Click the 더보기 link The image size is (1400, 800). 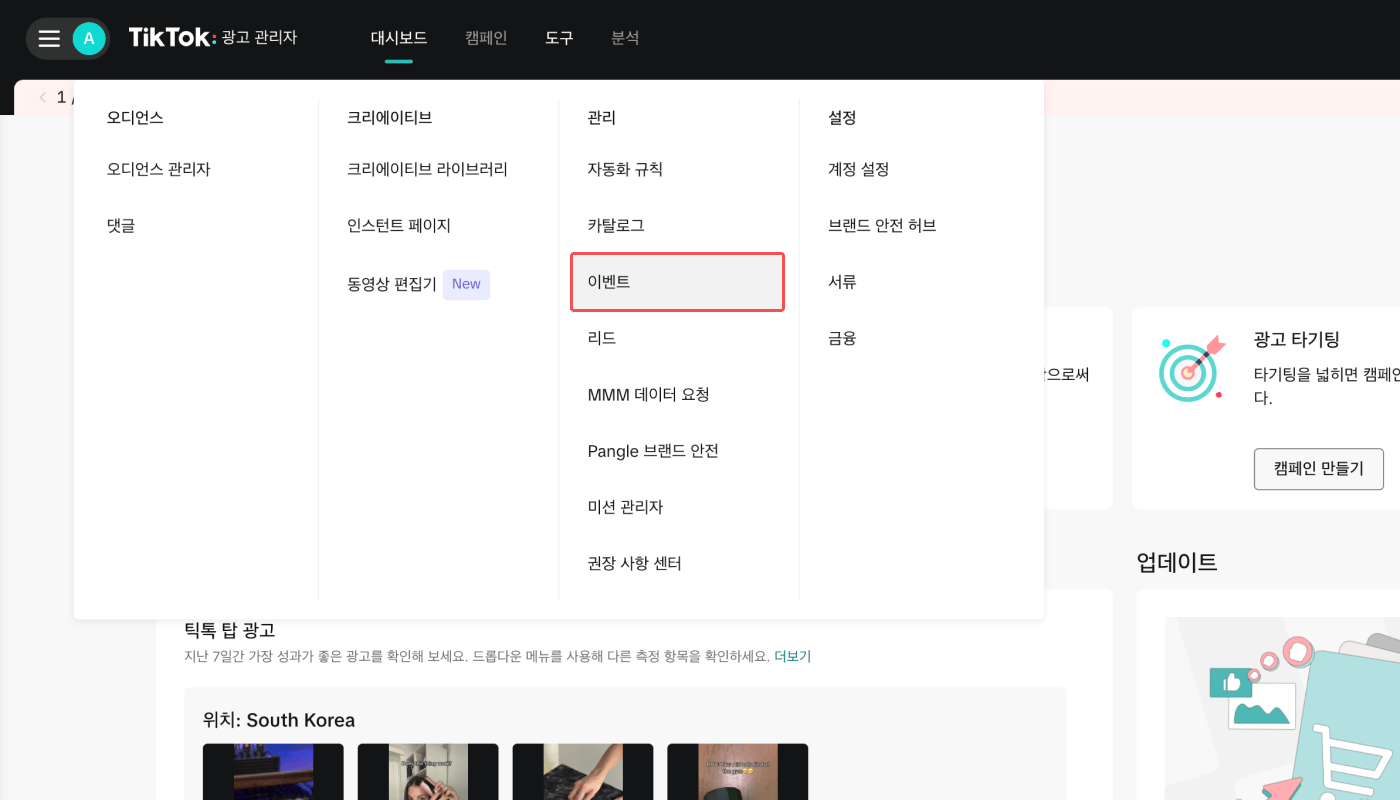click(793, 657)
